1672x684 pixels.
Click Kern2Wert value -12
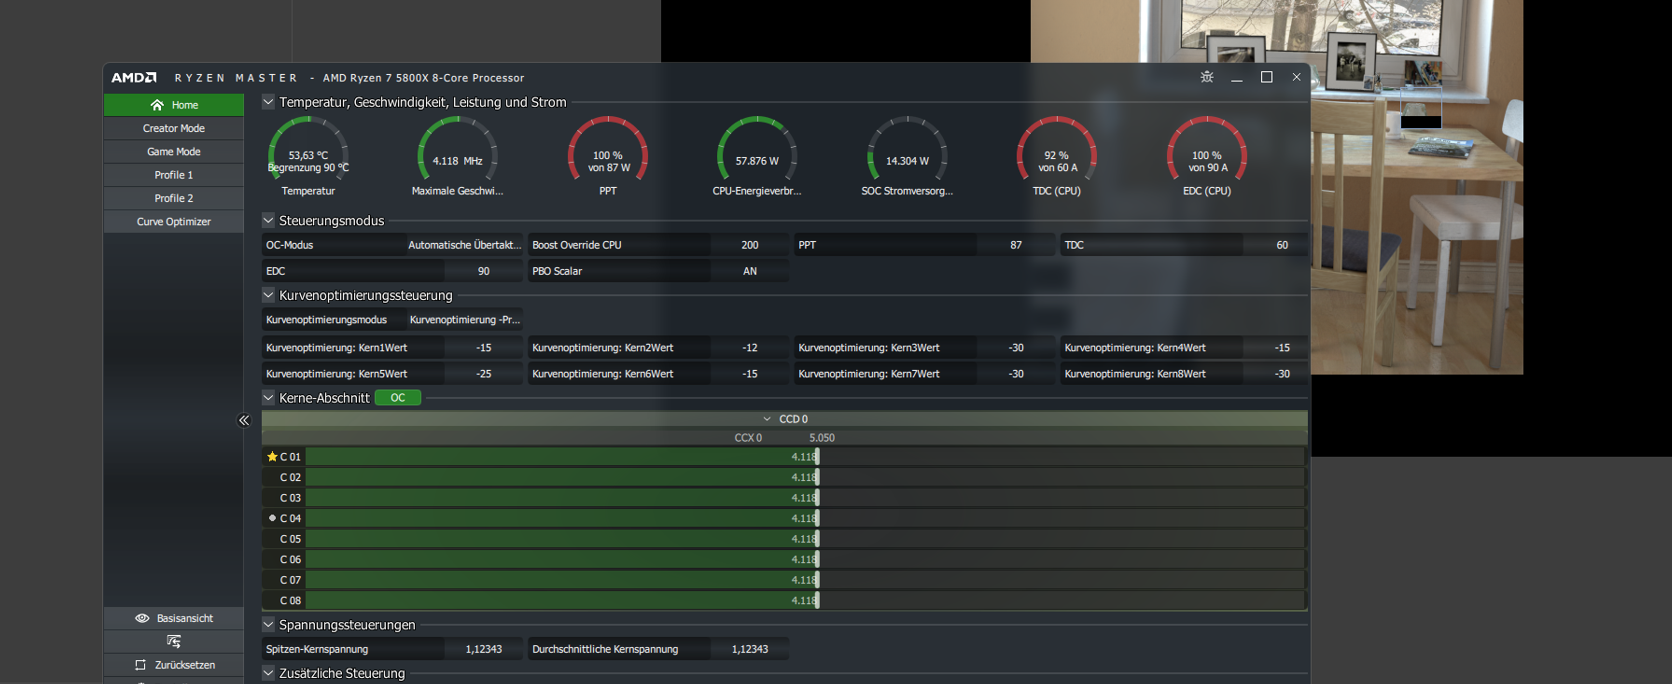[x=750, y=348]
